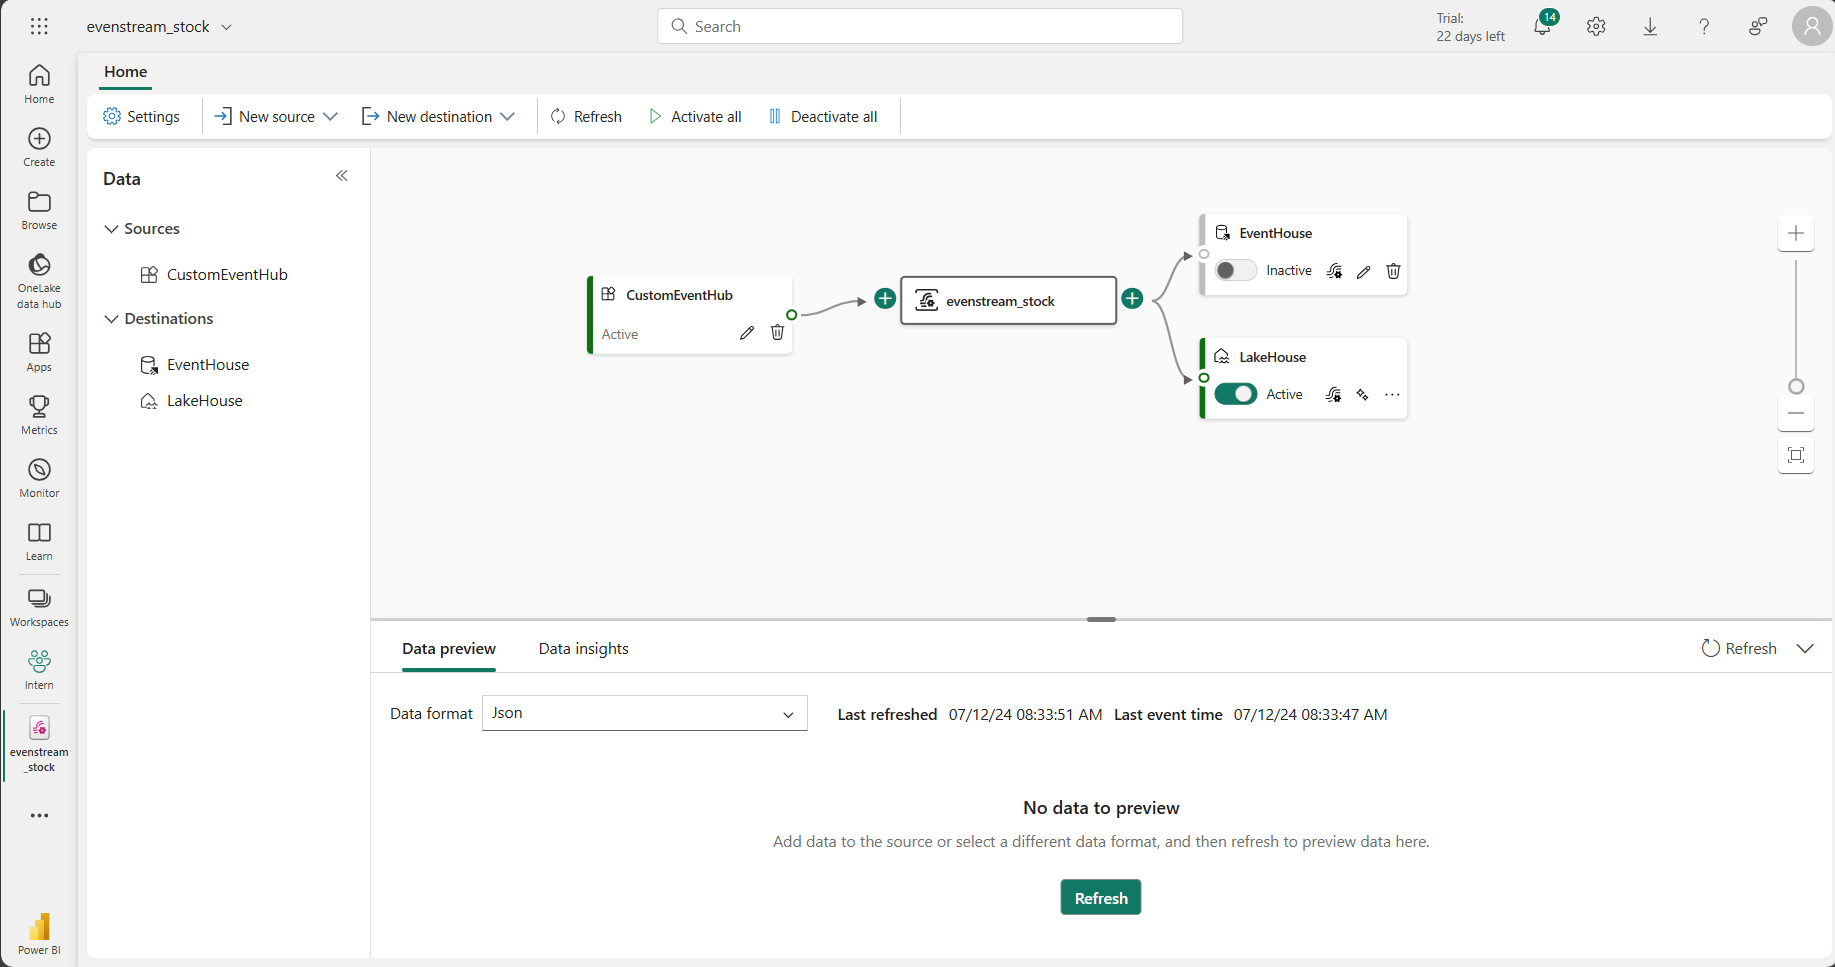Open notifications bell

[x=1543, y=26]
